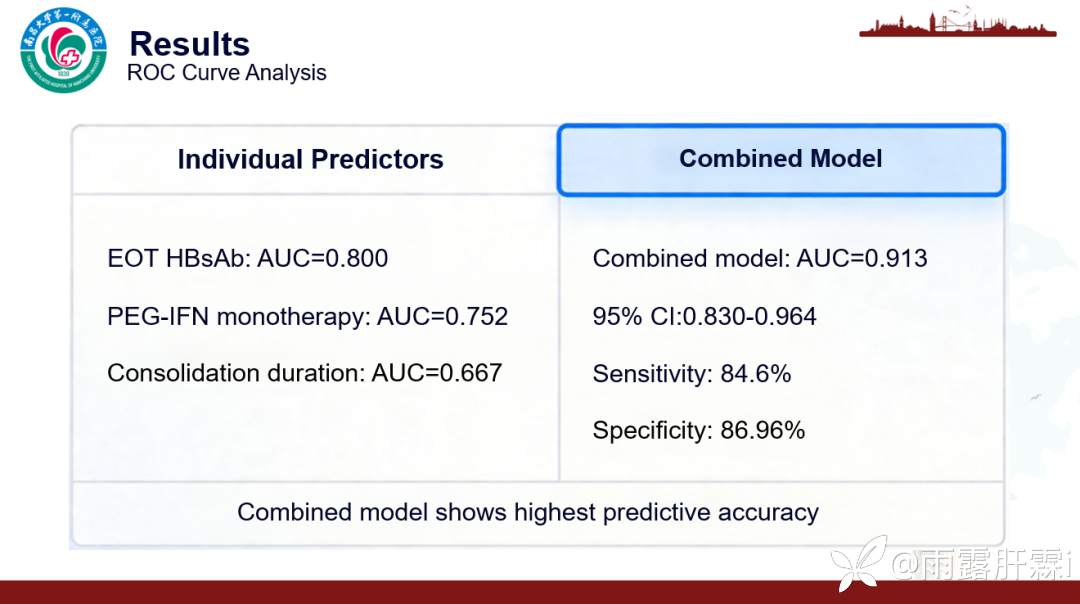Click the Sensitivity 84.6% line
This screenshot has height=604, width=1080.
point(692,374)
